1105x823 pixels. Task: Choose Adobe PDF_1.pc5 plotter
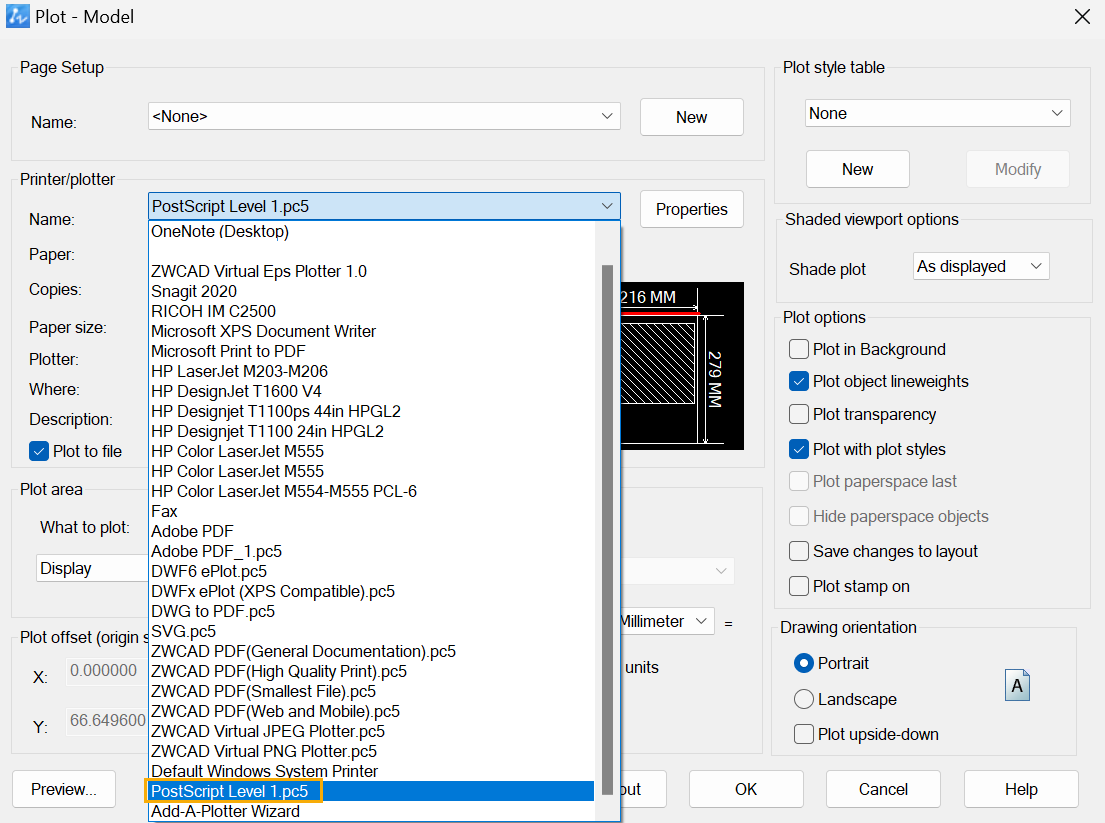coord(372,551)
